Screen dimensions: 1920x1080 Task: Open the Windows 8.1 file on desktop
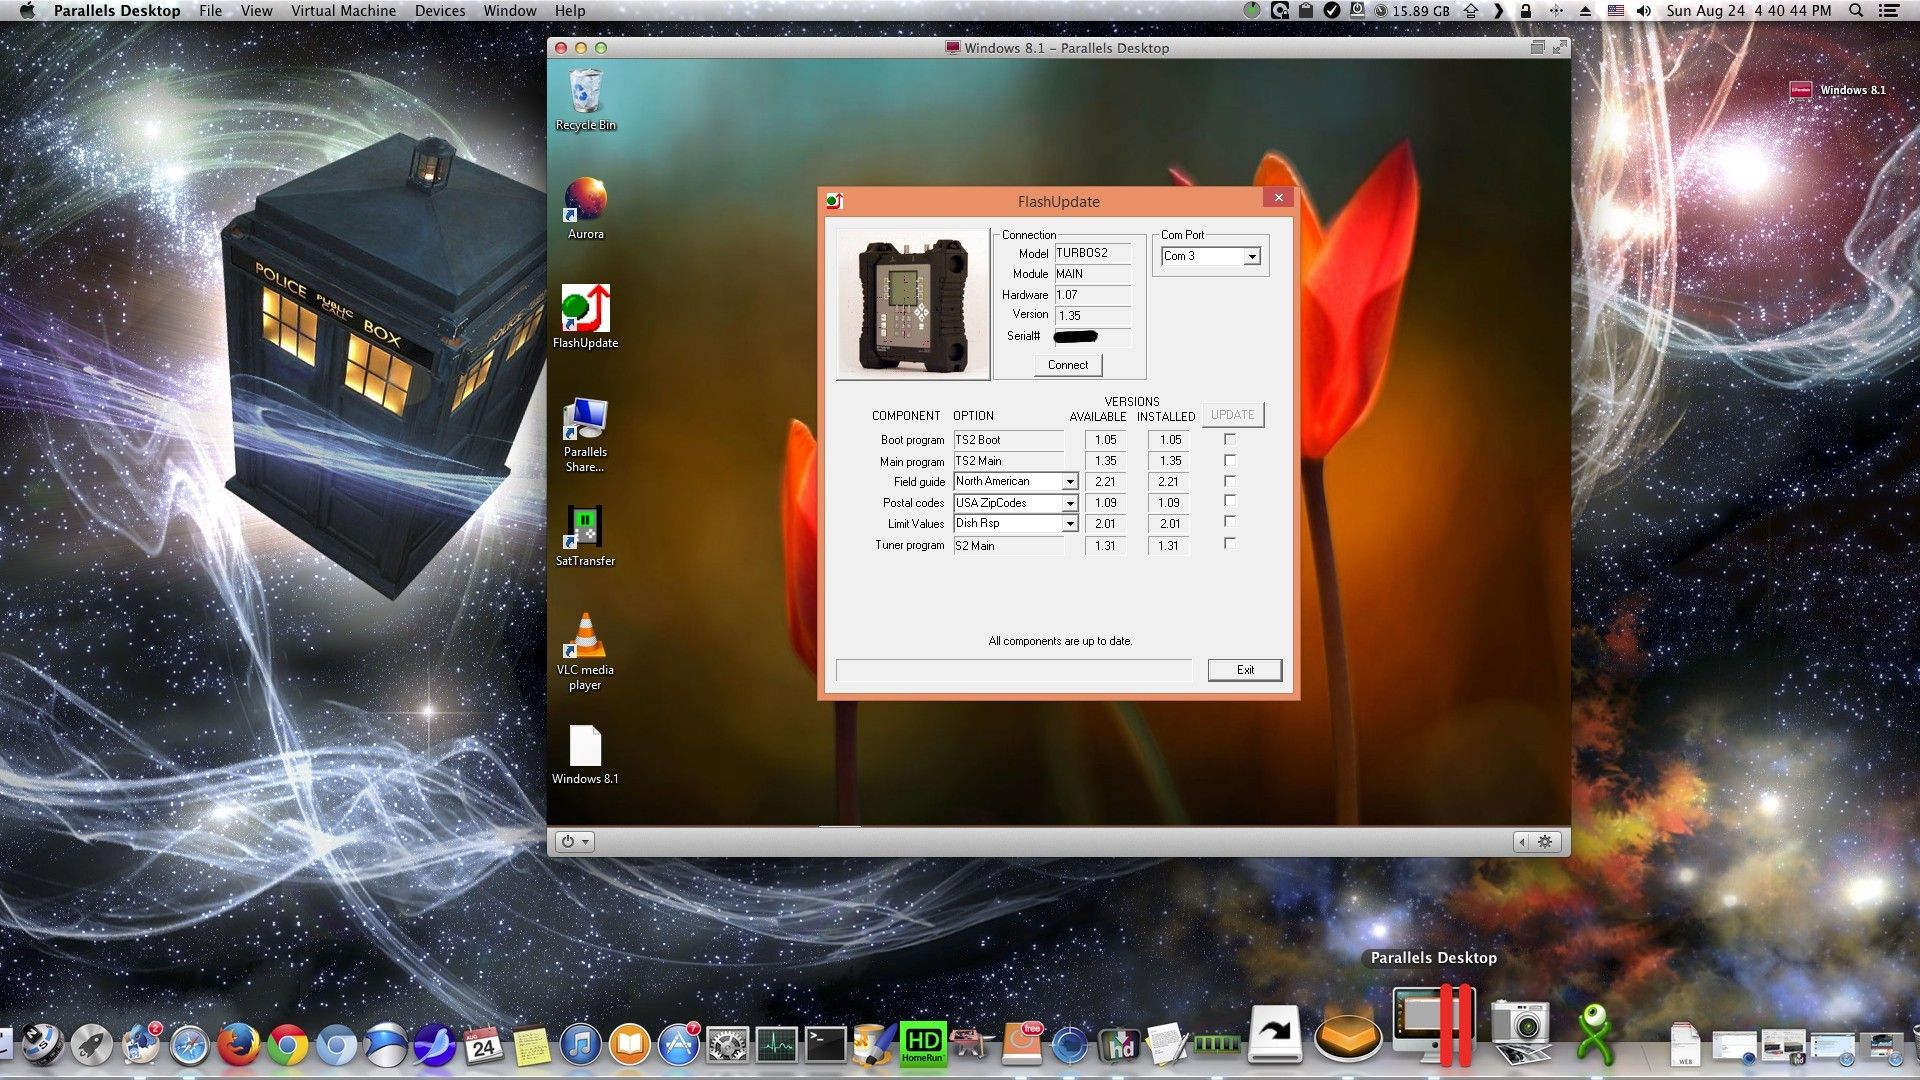(585, 746)
